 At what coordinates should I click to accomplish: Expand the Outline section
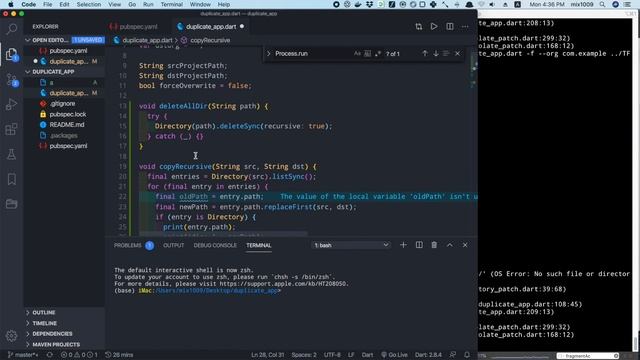(44, 313)
